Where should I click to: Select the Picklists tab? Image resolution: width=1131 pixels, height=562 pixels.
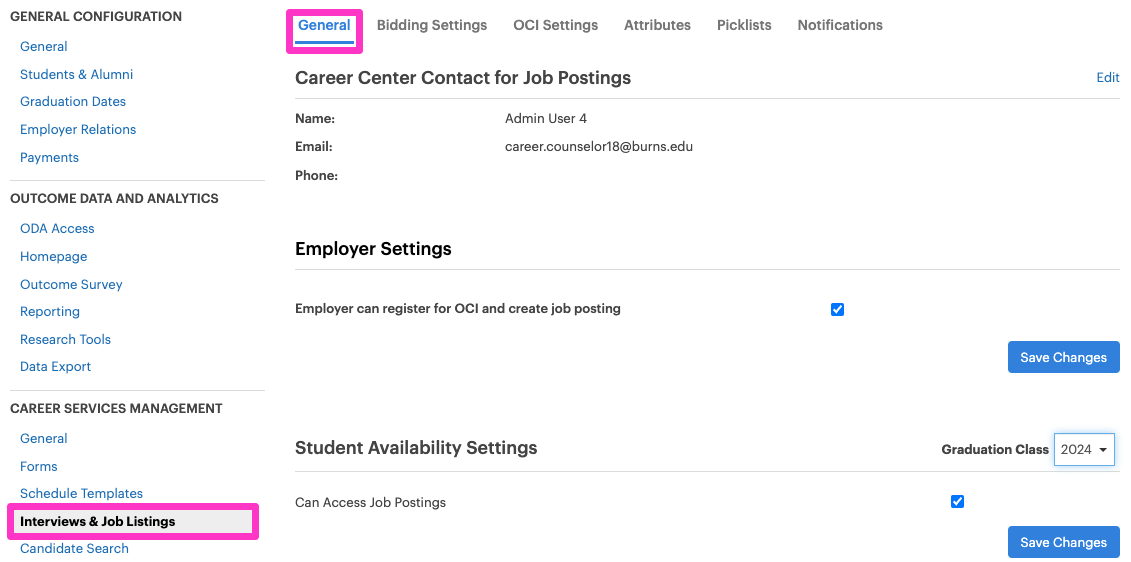pyautogui.click(x=744, y=25)
